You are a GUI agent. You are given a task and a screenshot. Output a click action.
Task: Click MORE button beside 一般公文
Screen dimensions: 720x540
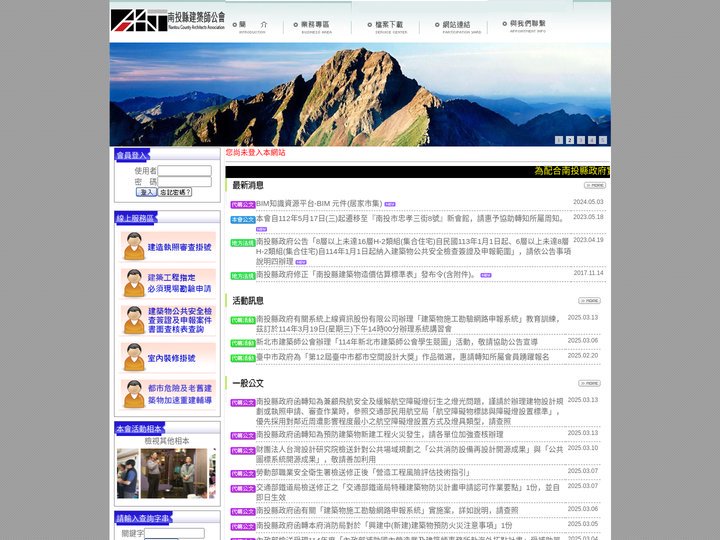tap(589, 383)
